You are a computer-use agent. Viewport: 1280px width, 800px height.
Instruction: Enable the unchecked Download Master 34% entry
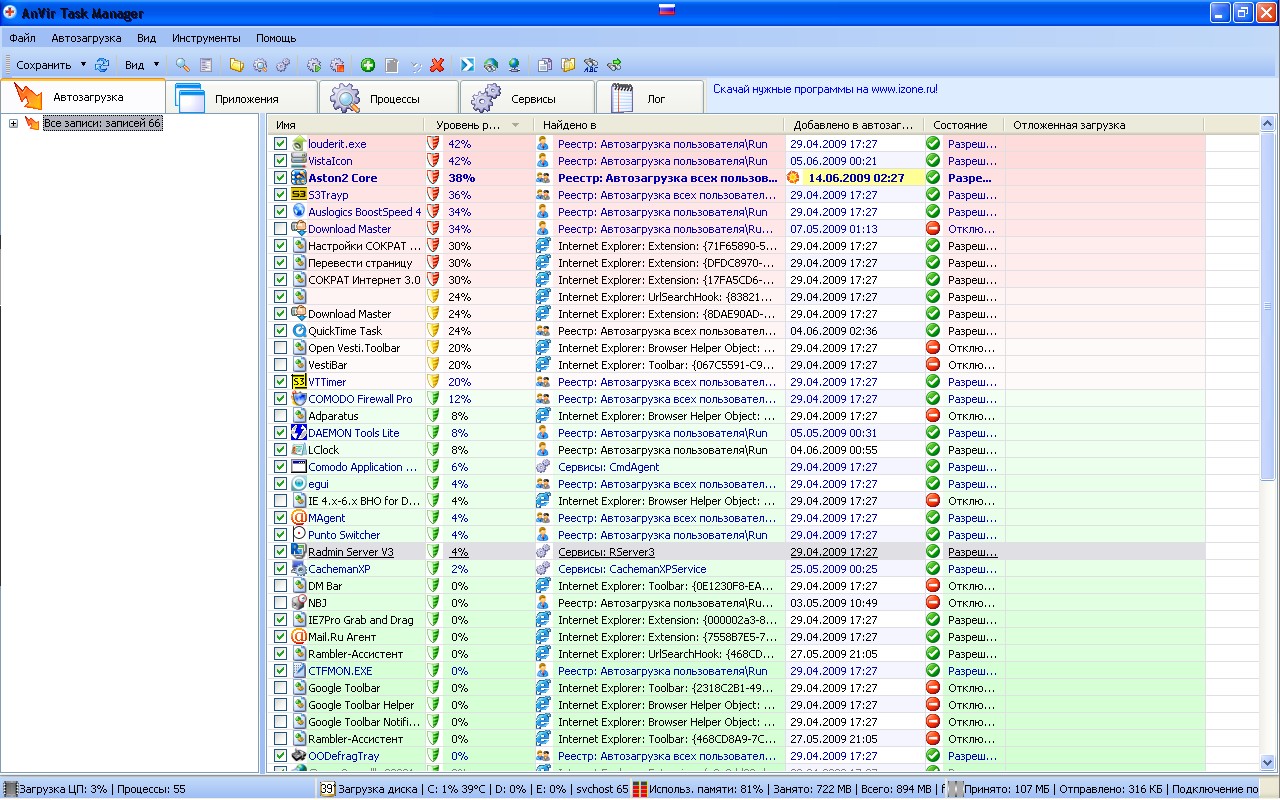tap(281, 229)
